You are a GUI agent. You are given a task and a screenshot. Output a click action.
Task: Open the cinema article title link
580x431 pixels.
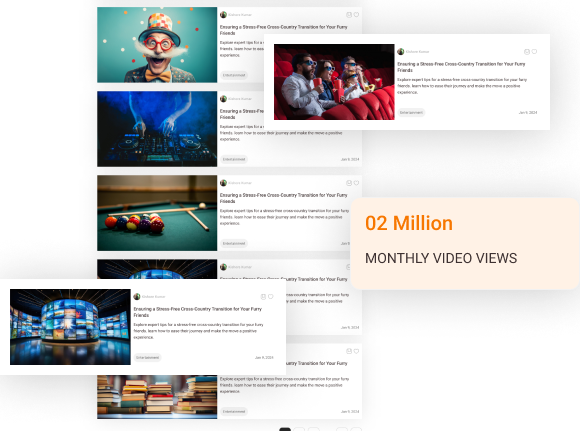(461, 67)
